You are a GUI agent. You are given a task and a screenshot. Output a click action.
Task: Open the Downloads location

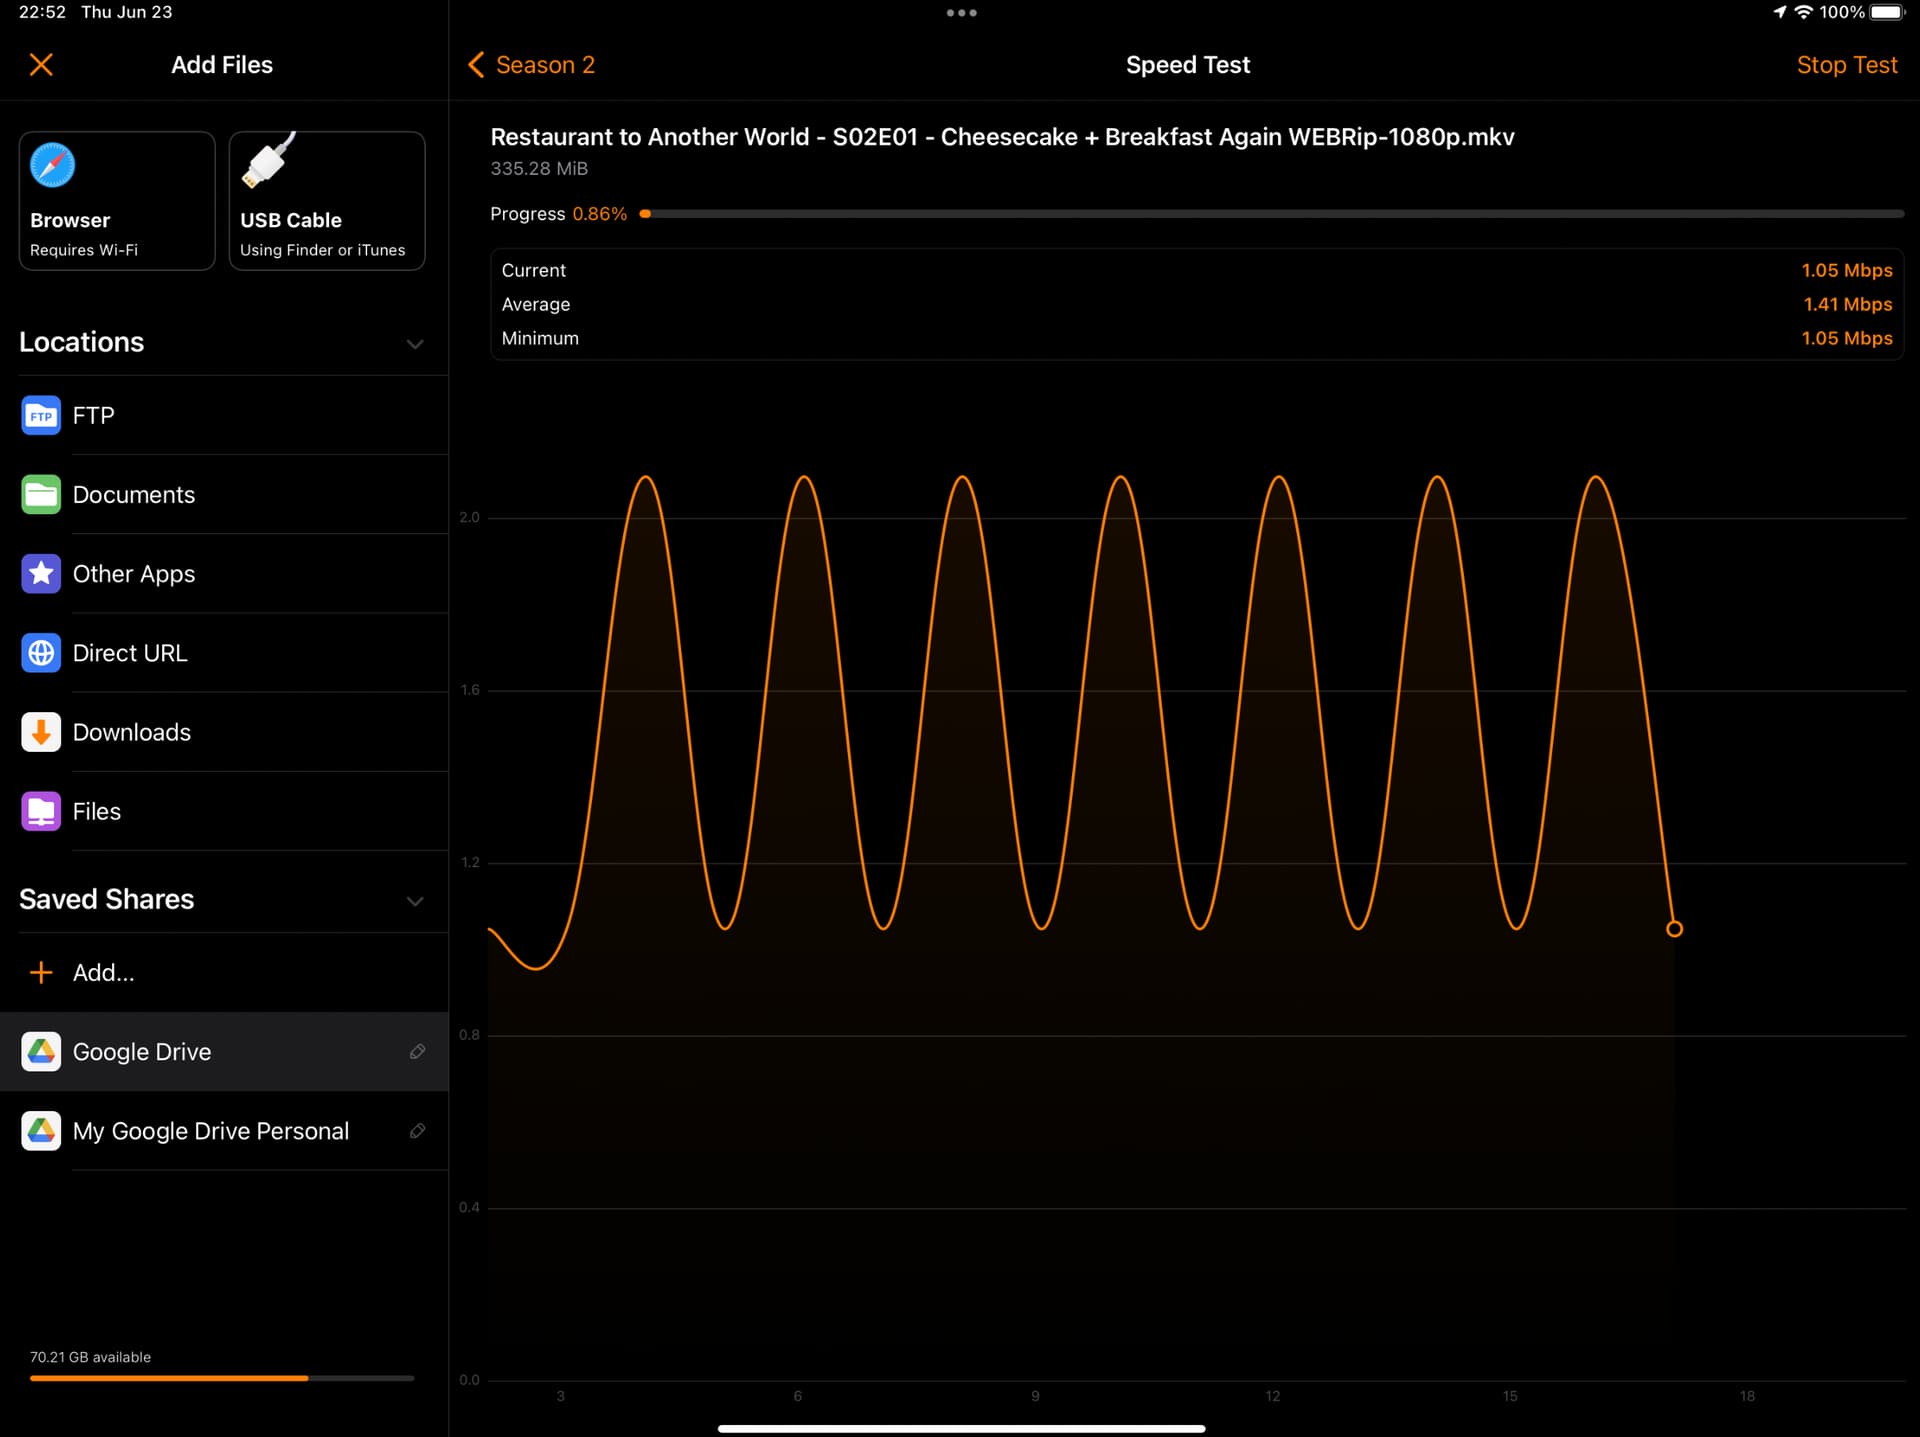coord(131,732)
